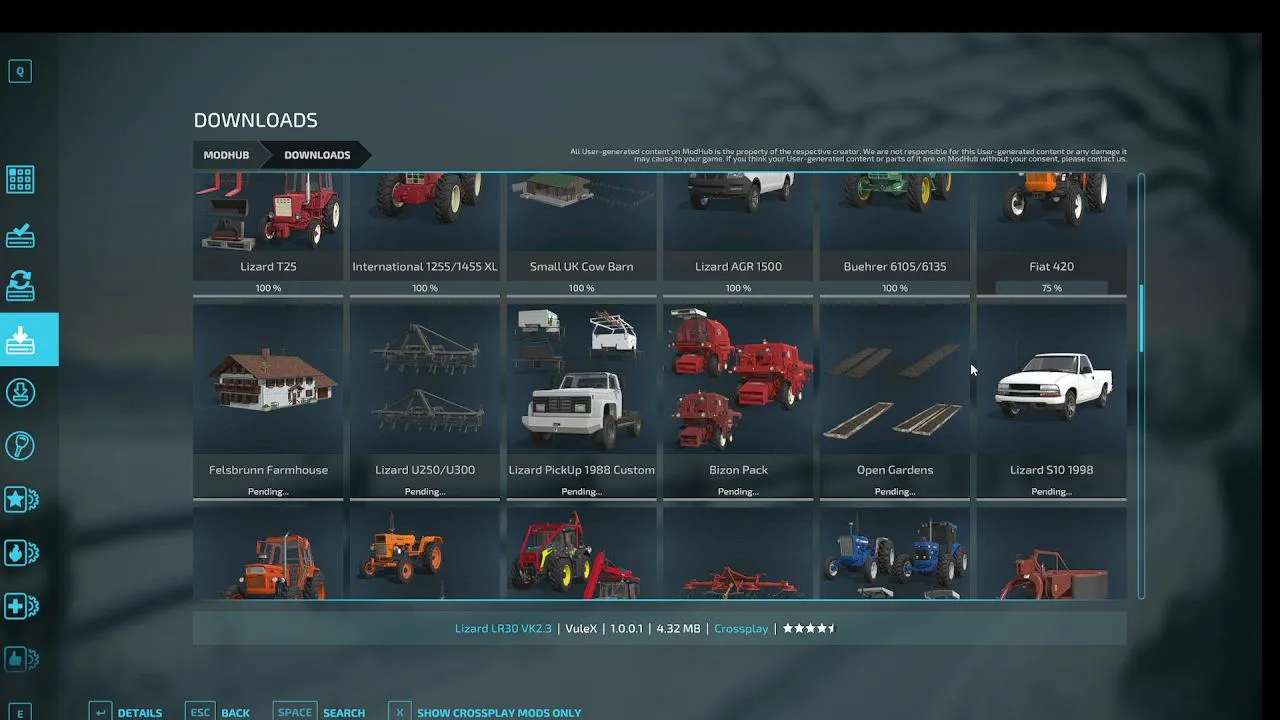This screenshot has width=1280, height=720.
Task: Open DETAILS for selected mod
Action: 140,713
